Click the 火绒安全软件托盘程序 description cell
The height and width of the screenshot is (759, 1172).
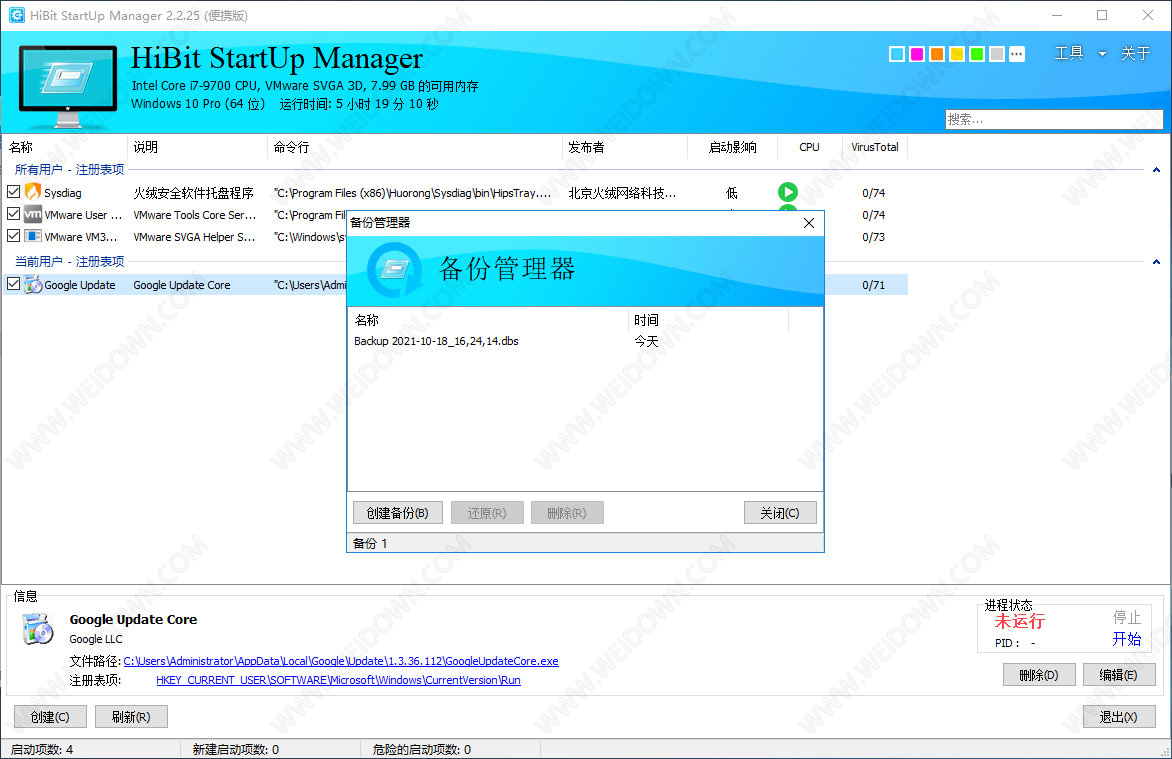(194, 193)
